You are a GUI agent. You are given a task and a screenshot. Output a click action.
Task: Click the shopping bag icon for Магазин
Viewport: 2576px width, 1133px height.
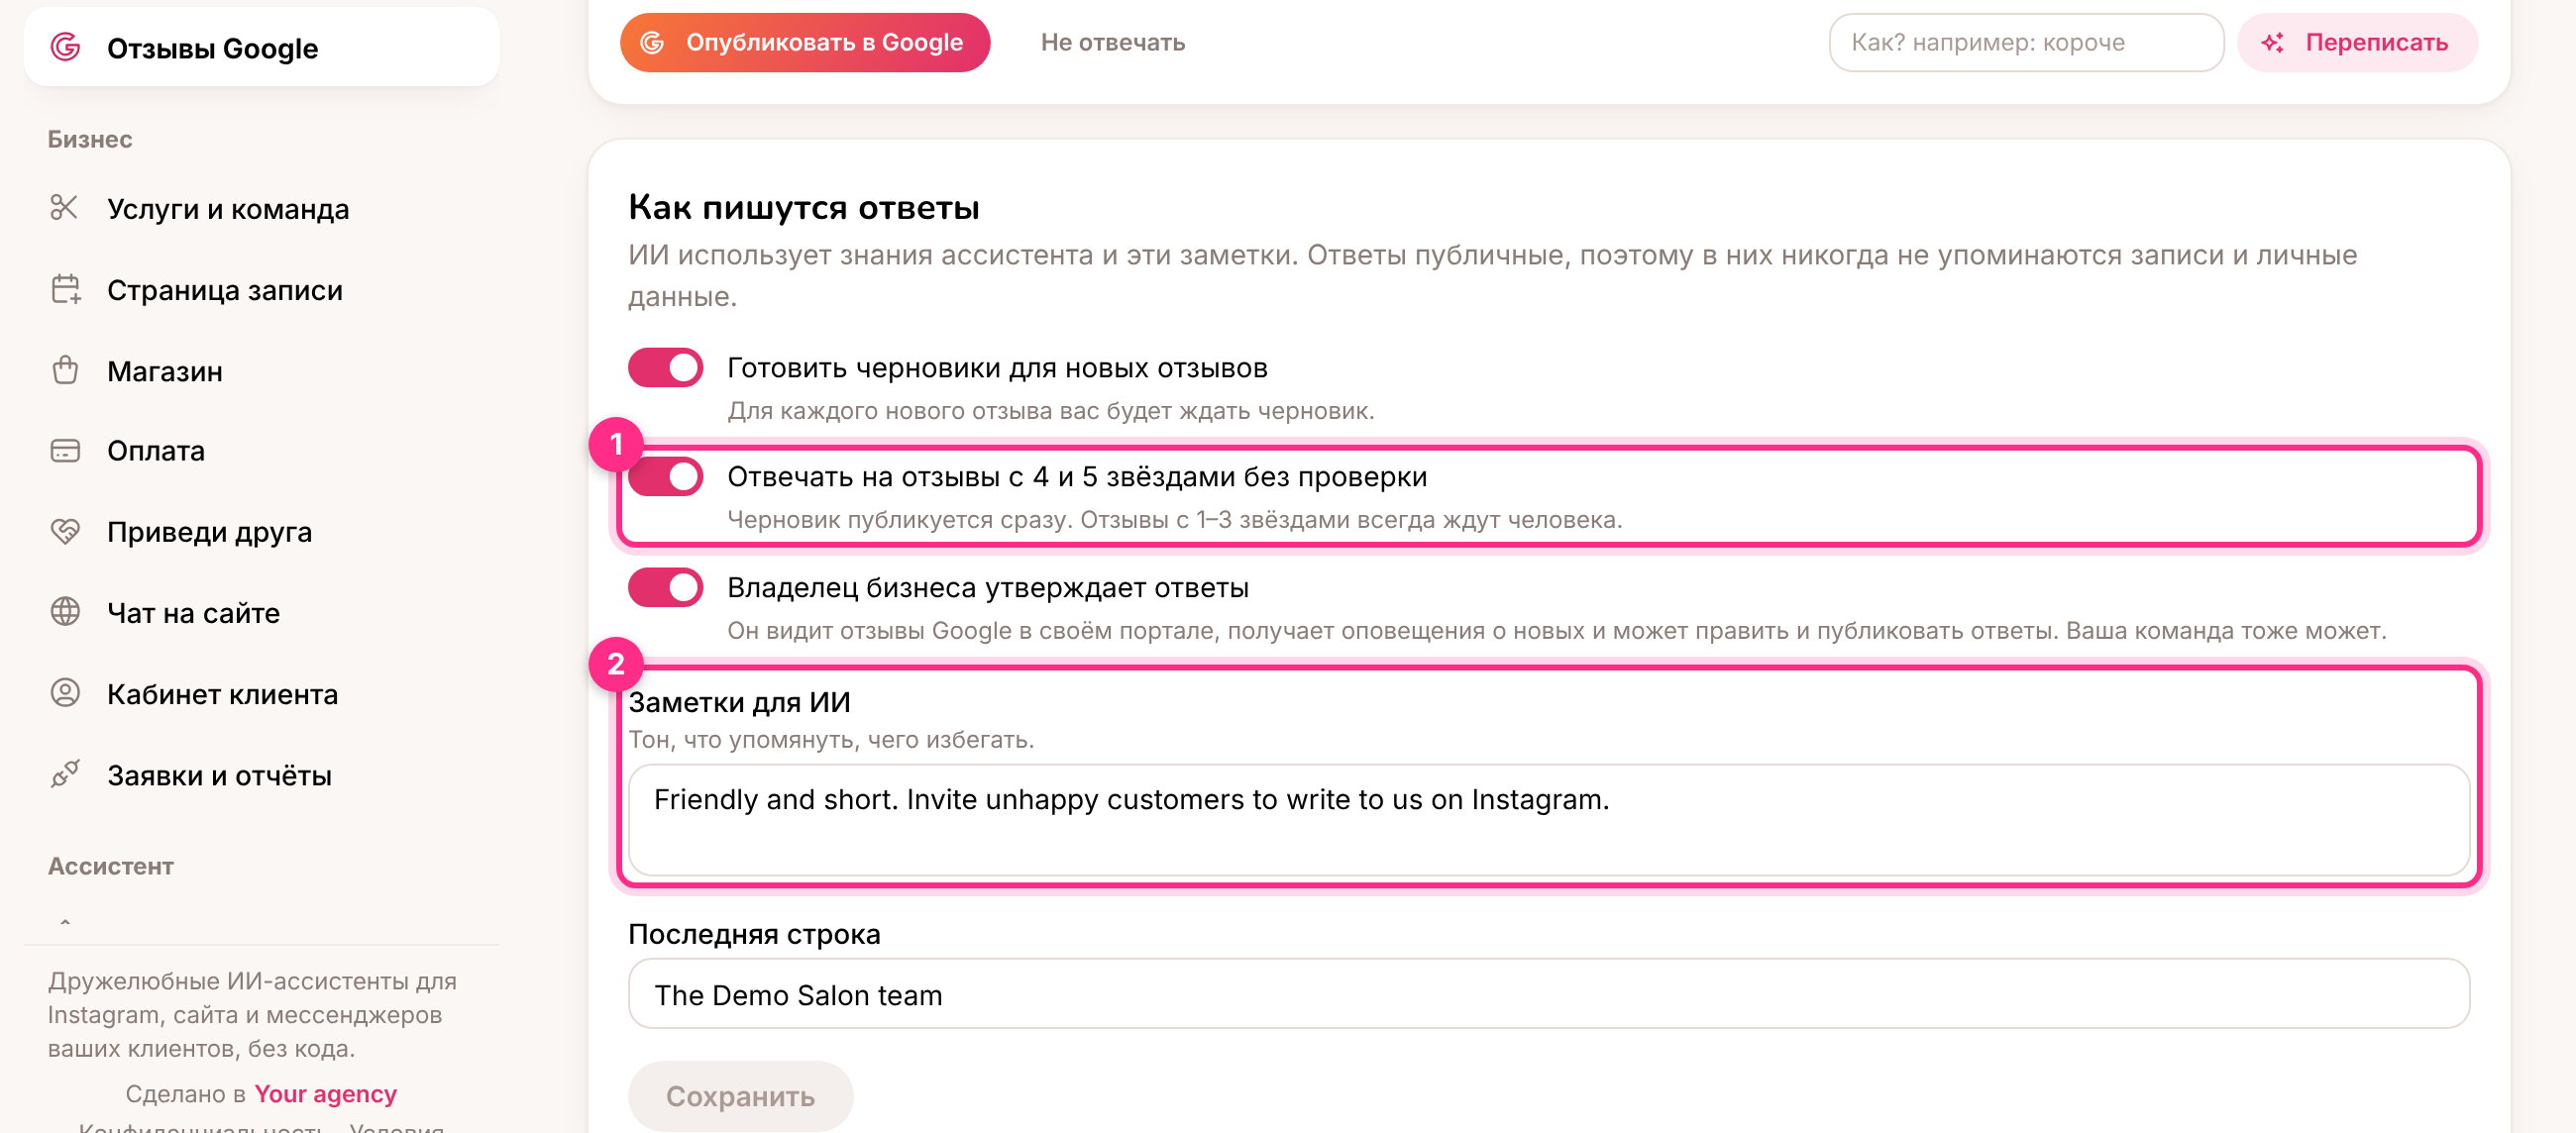point(65,370)
